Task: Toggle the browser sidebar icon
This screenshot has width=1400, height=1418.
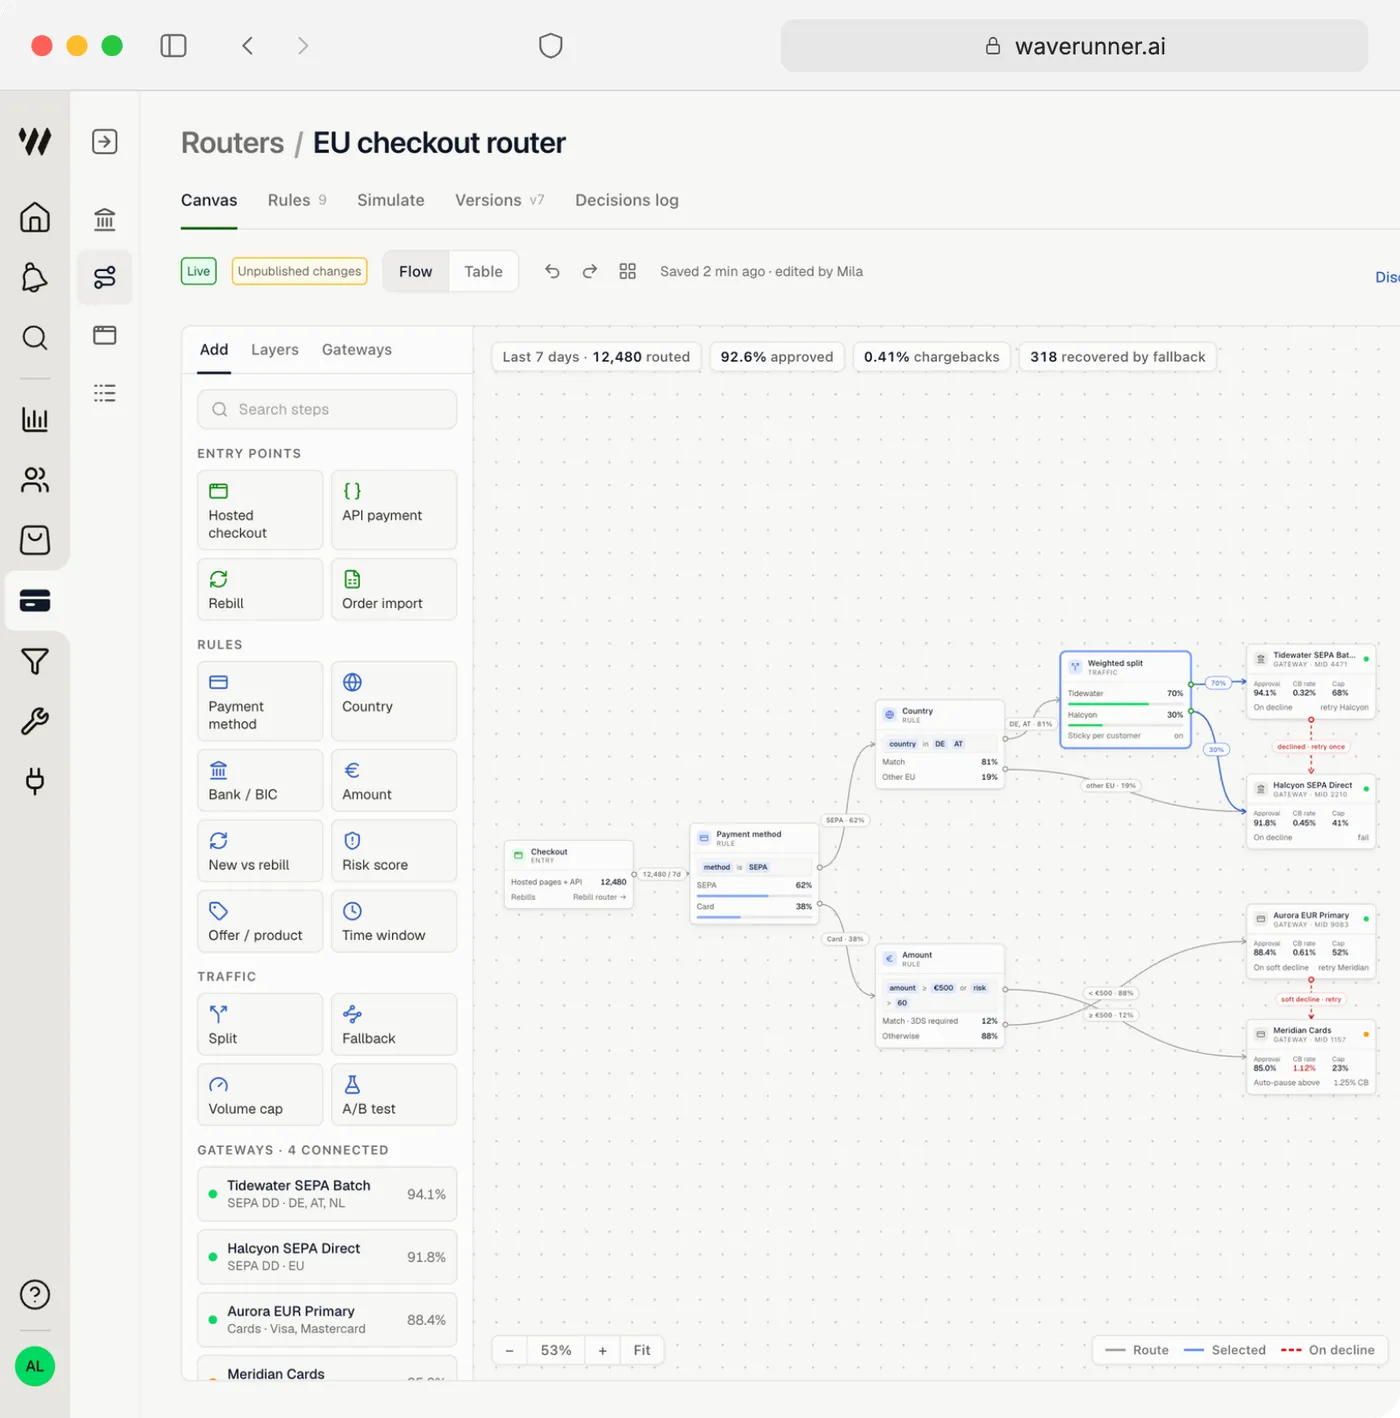Action: [173, 46]
